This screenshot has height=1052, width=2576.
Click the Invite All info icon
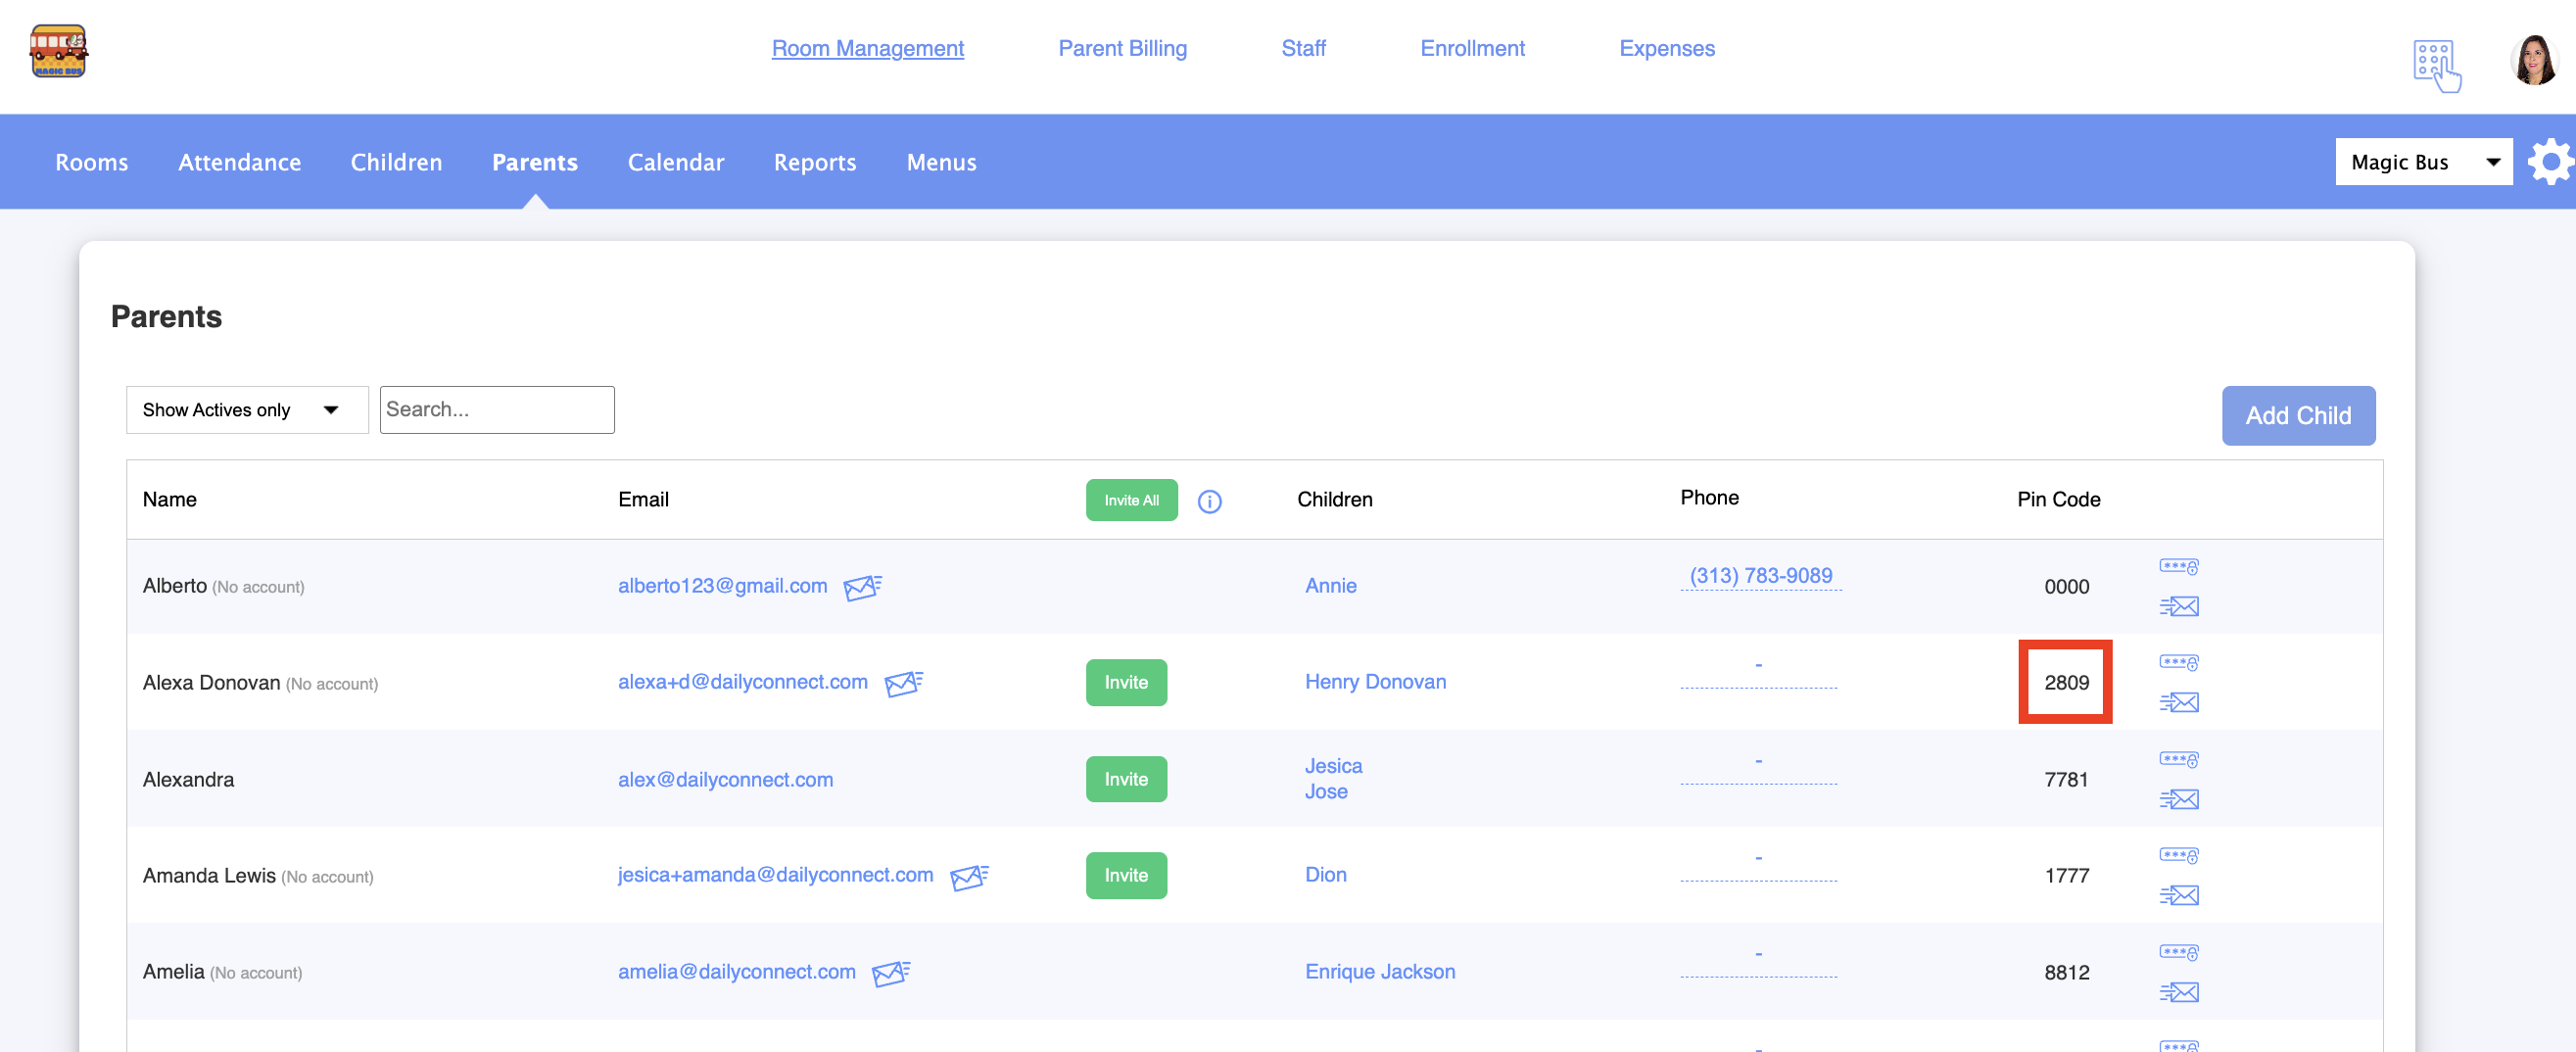(1209, 501)
